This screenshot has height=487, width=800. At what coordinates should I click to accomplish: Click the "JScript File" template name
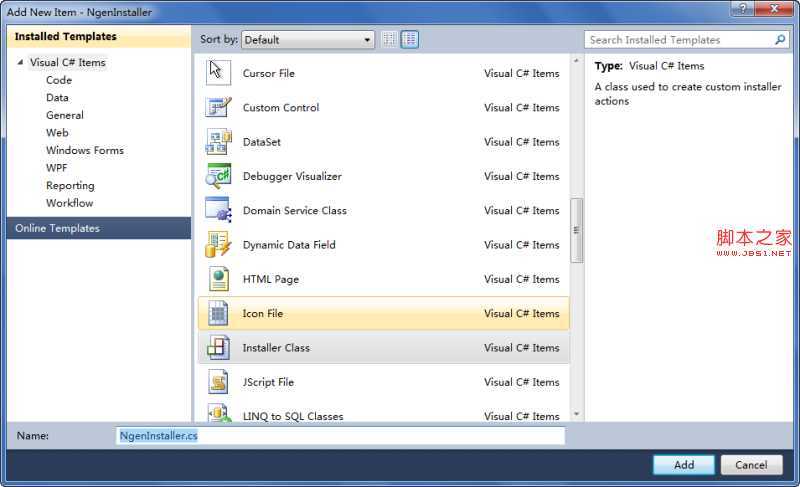coord(268,382)
